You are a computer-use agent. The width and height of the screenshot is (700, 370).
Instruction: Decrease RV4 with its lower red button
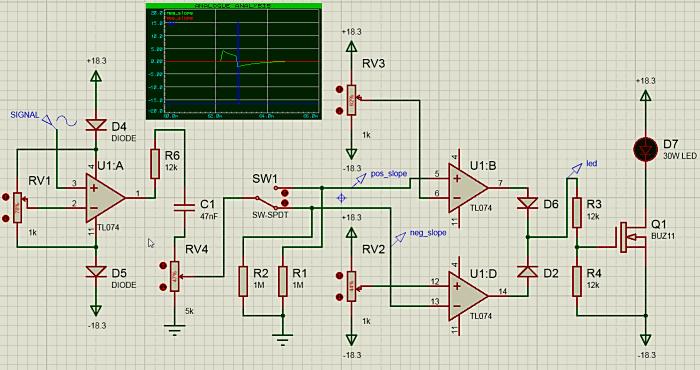[163, 287]
